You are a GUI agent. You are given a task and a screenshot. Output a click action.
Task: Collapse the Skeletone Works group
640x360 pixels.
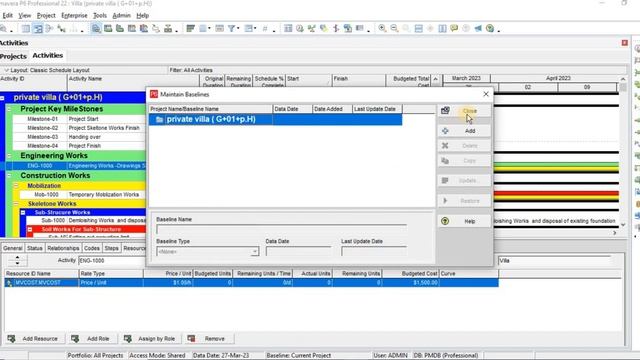(16, 204)
